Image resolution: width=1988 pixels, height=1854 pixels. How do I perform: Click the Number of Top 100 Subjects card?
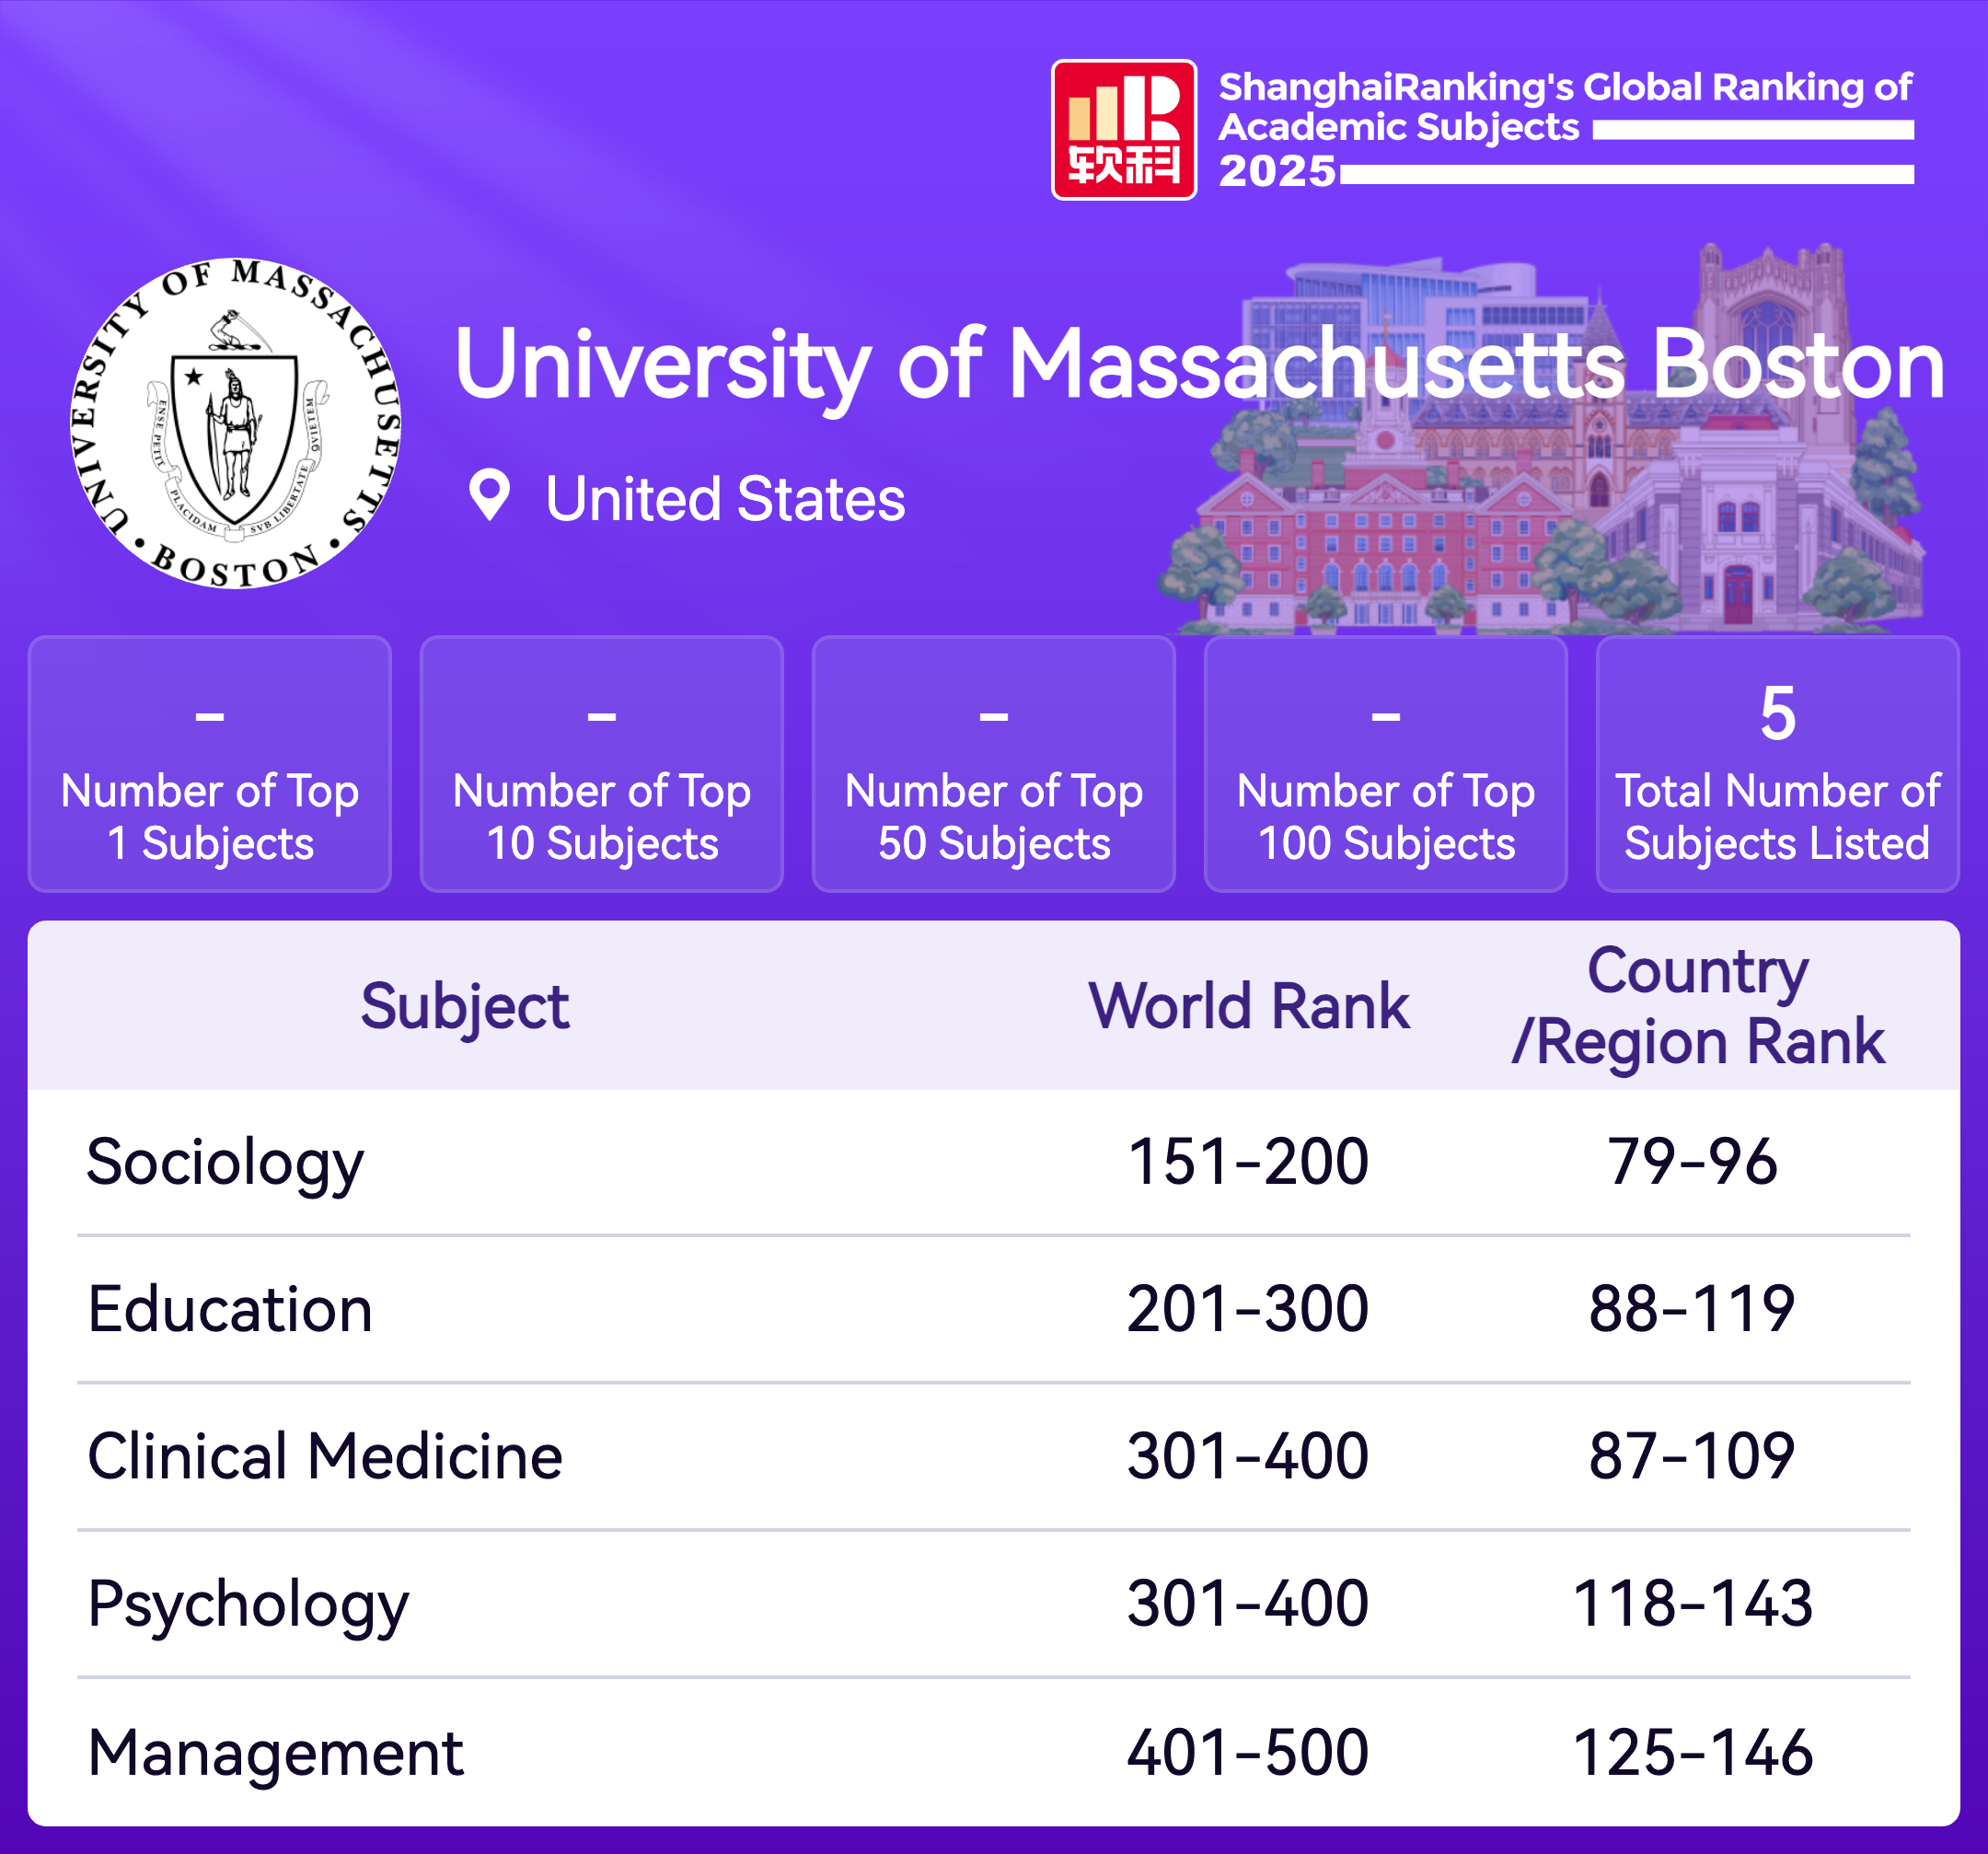click(1386, 764)
